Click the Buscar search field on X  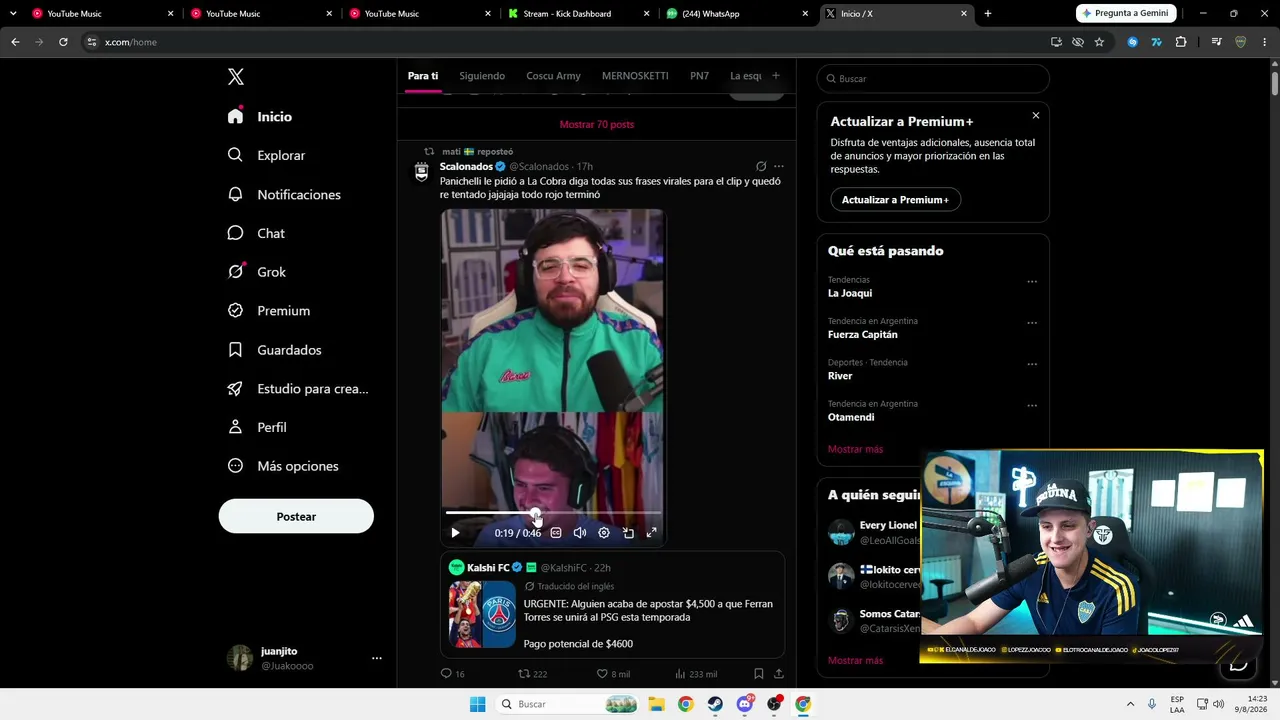[933, 79]
